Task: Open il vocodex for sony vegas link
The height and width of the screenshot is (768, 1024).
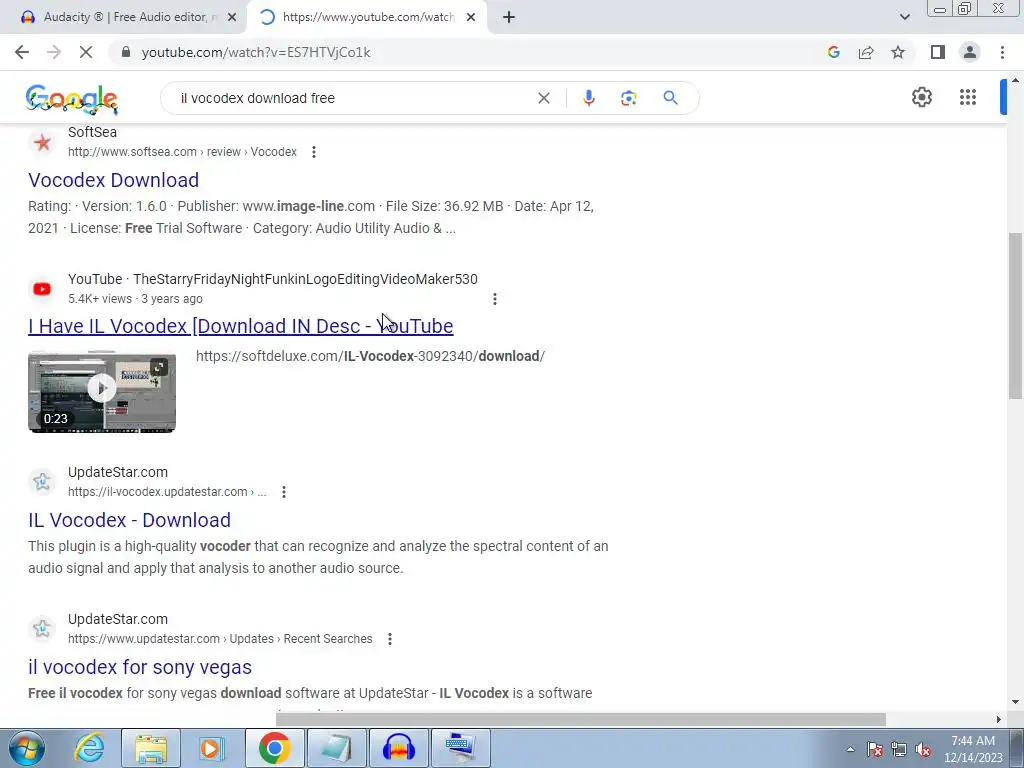Action: coord(140,667)
